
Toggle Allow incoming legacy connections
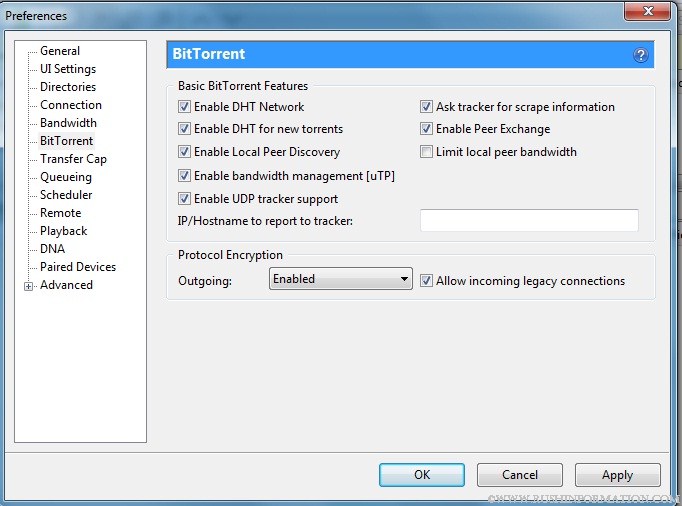point(427,281)
